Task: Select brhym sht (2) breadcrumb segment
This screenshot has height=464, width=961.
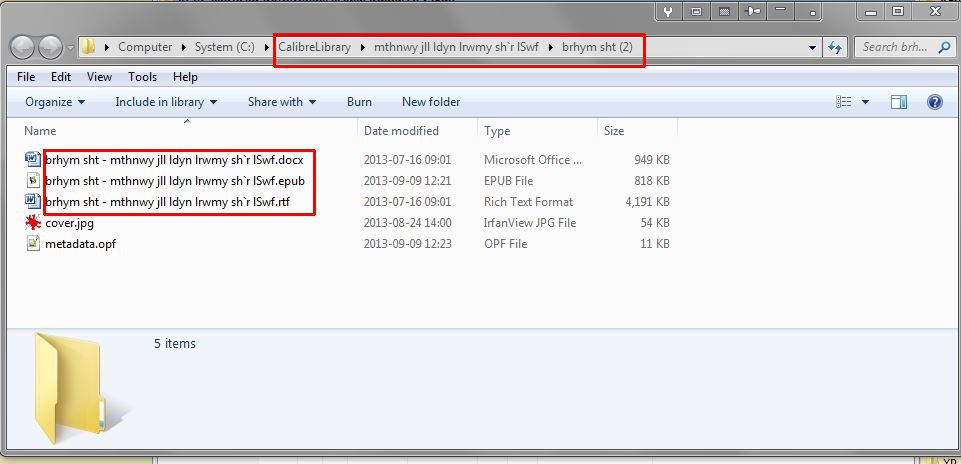Action: (597, 47)
